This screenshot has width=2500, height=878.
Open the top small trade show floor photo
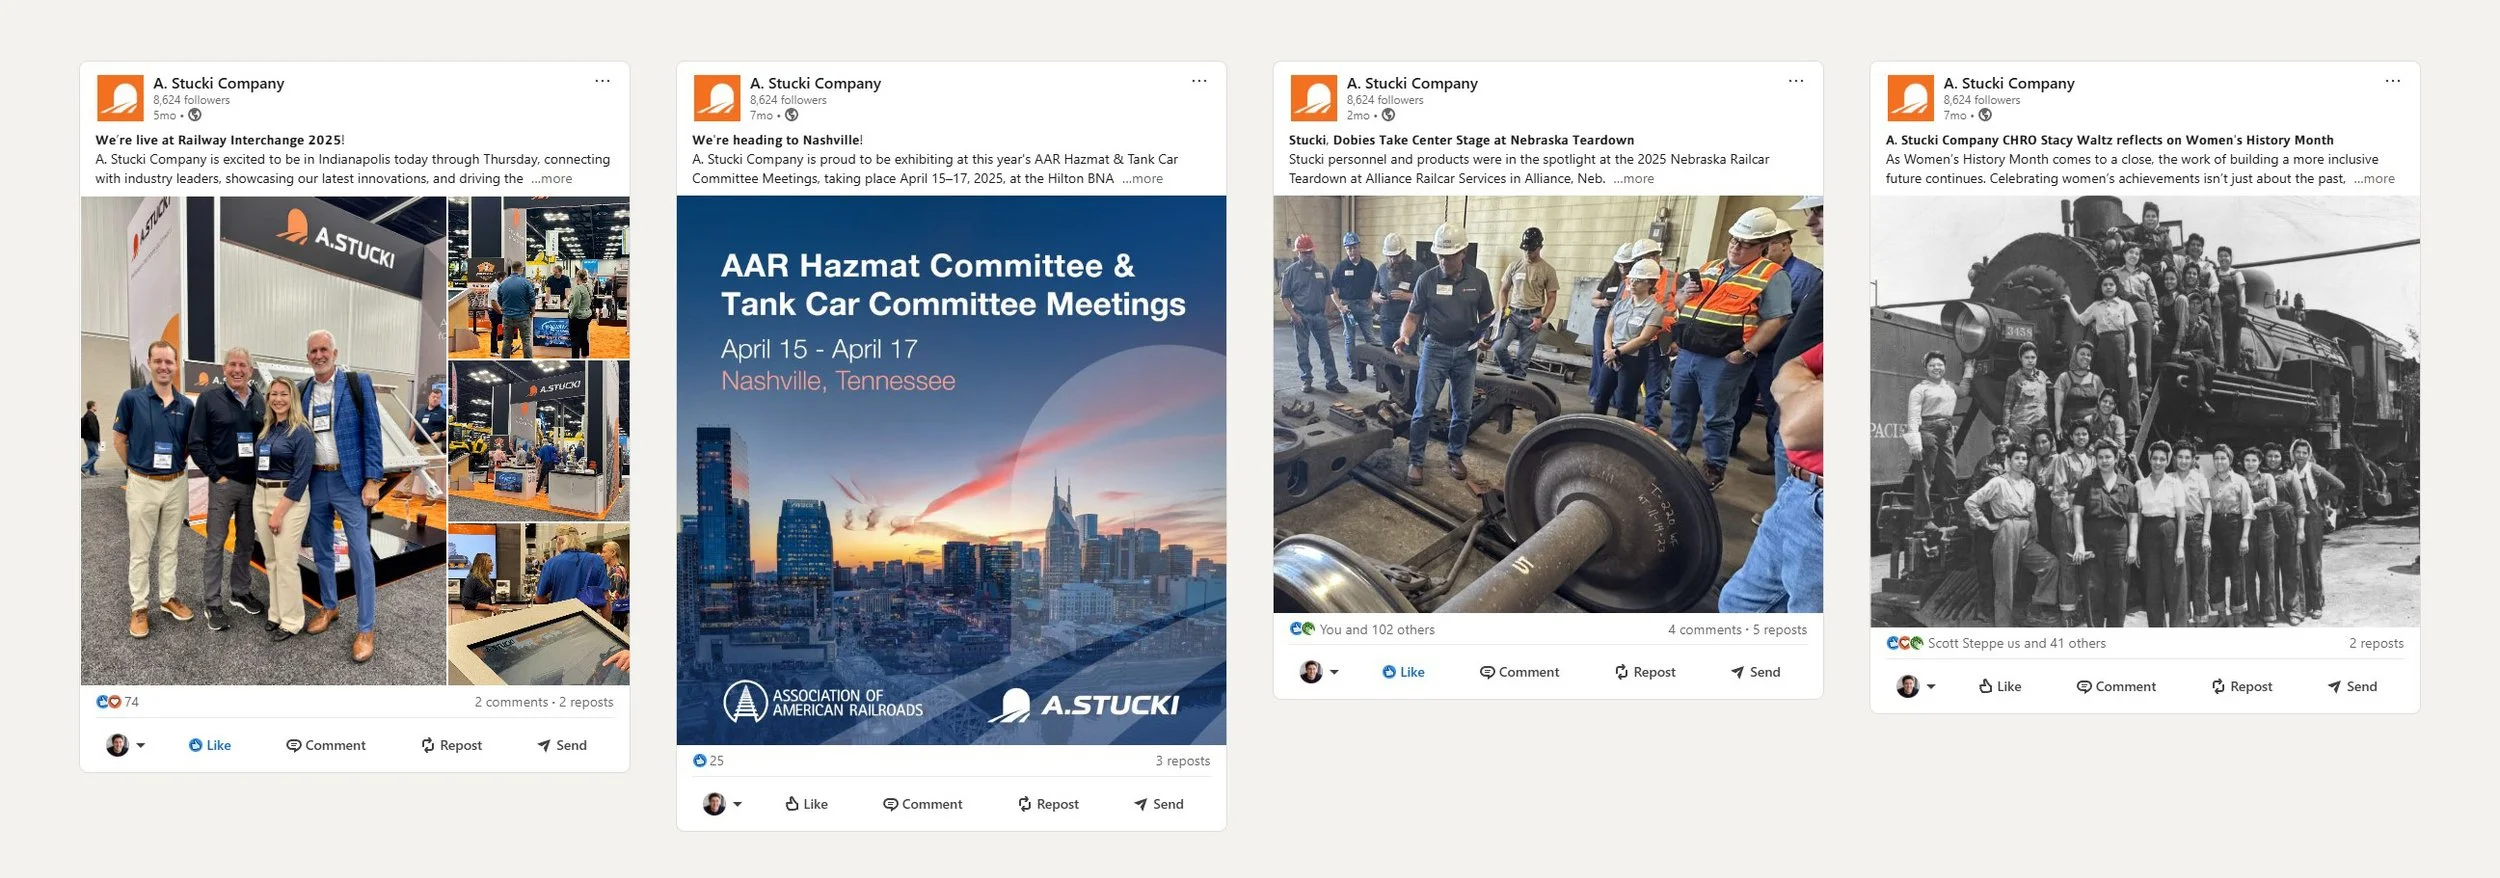[539, 277]
